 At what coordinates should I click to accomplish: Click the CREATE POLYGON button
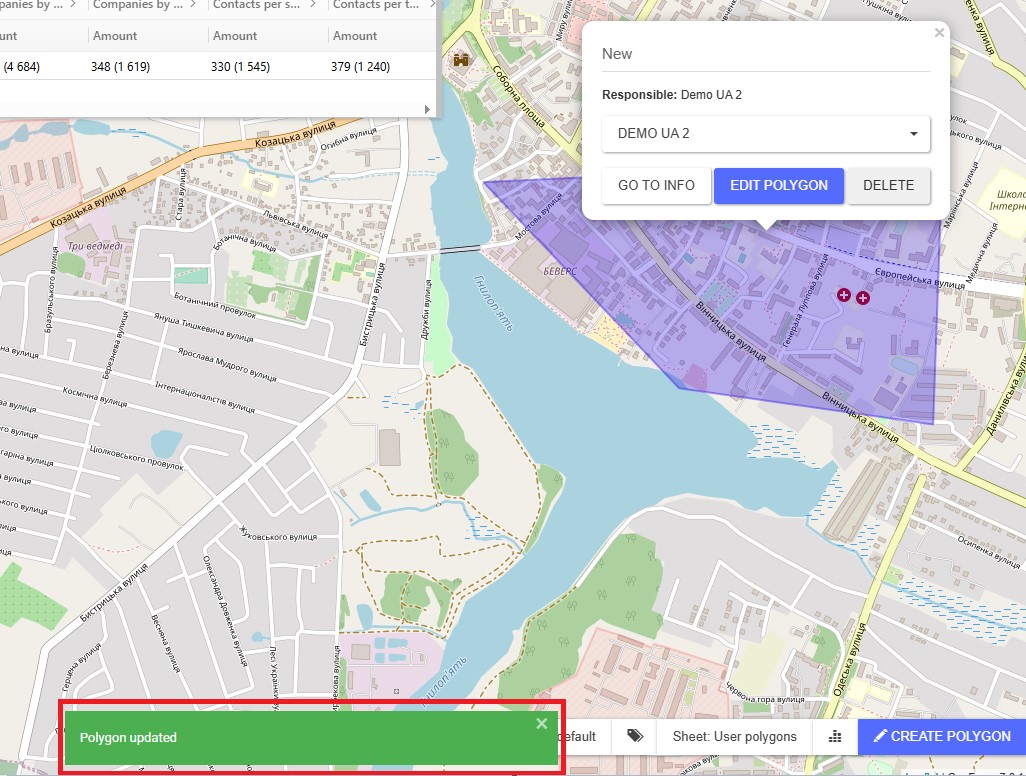[941, 736]
